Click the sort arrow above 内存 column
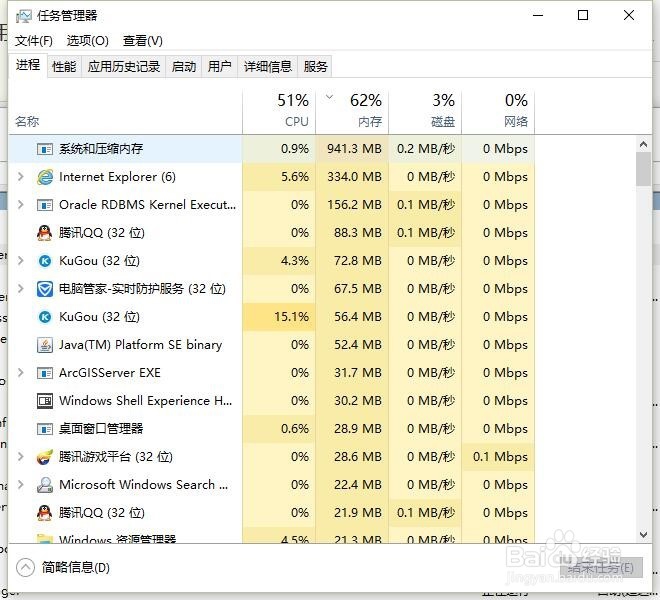 tap(330, 97)
